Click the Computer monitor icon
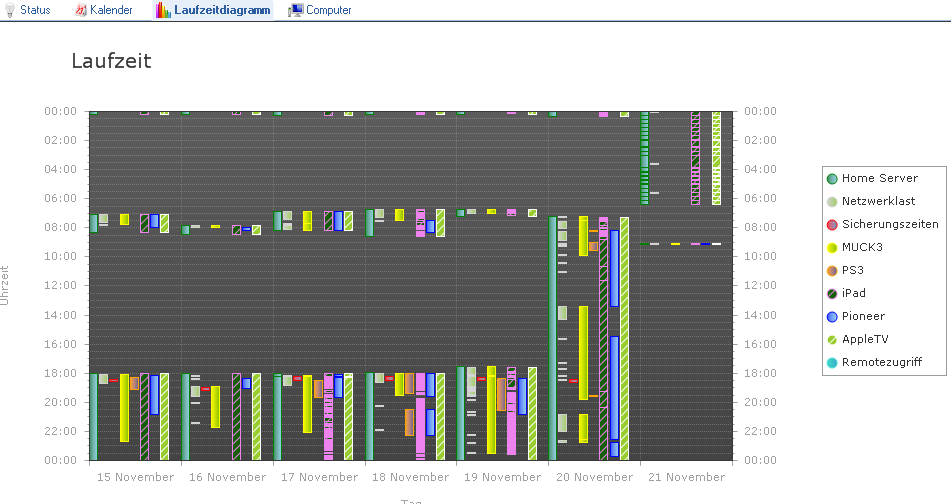The height and width of the screenshot is (504, 951). pyautogui.click(x=295, y=10)
